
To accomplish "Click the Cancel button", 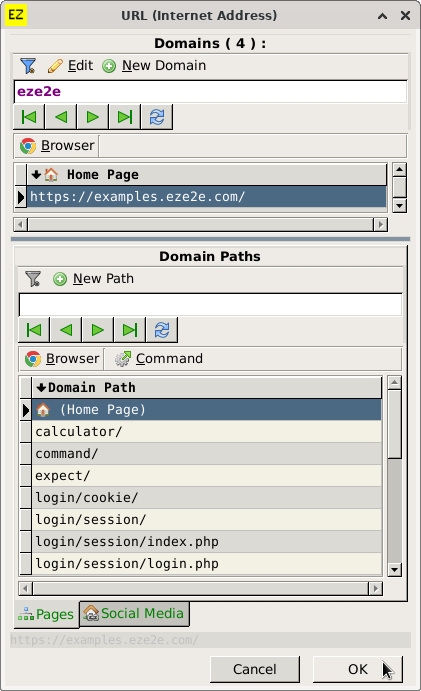I will tap(255, 669).
